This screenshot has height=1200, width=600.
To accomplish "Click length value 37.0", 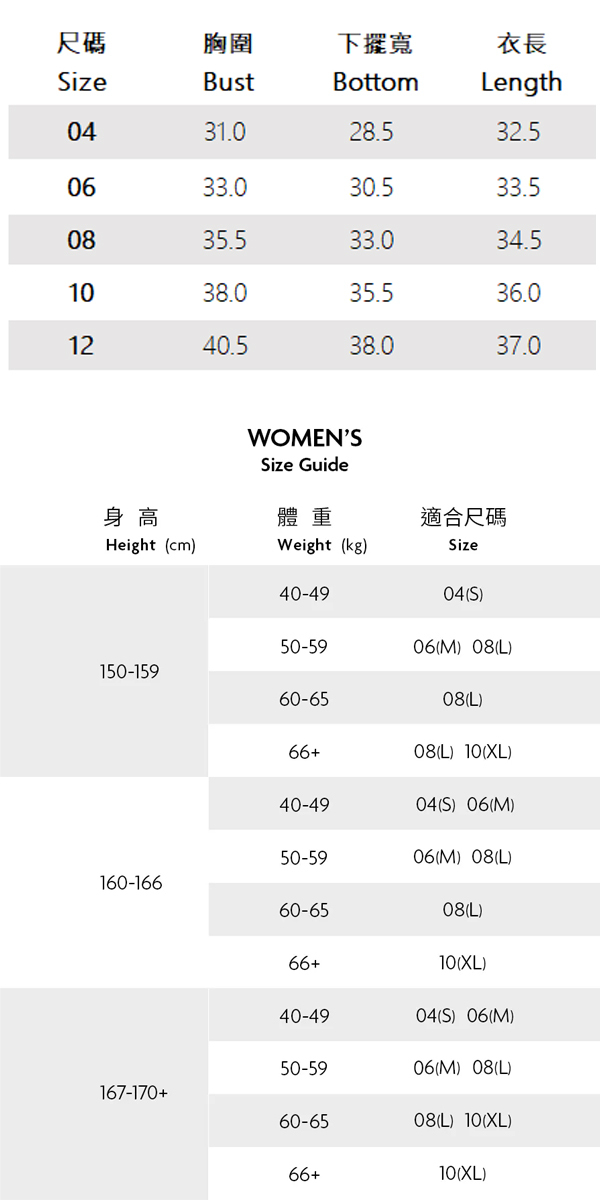I will [x=518, y=346].
